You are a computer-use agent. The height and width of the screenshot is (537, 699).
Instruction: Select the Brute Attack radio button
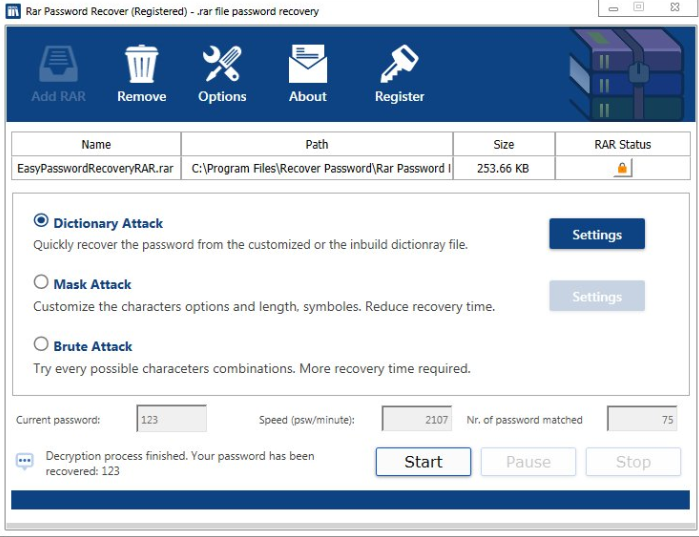(41, 344)
